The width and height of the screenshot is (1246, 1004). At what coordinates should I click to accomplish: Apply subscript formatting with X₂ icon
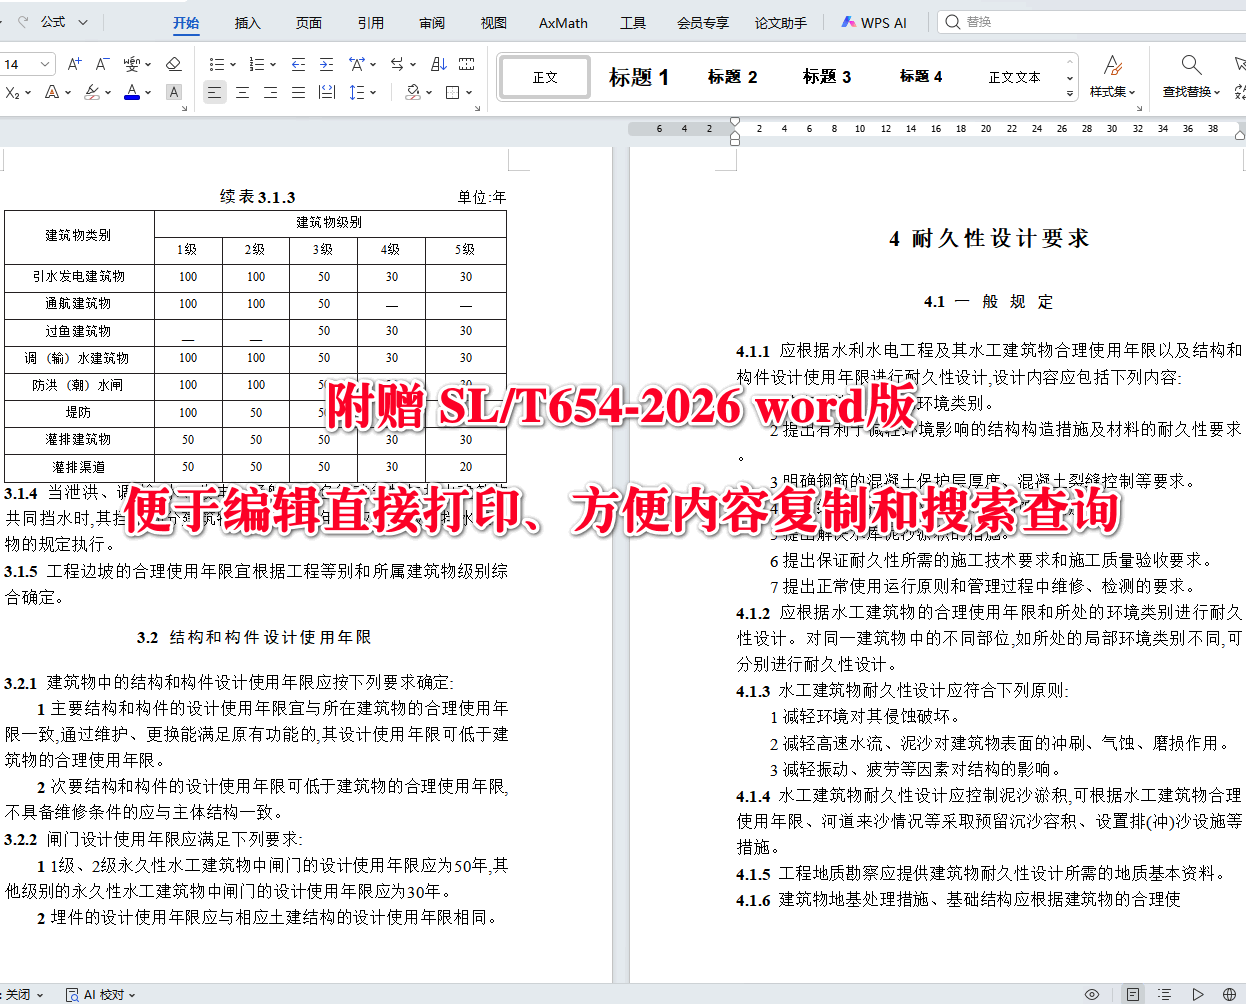click(13, 91)
